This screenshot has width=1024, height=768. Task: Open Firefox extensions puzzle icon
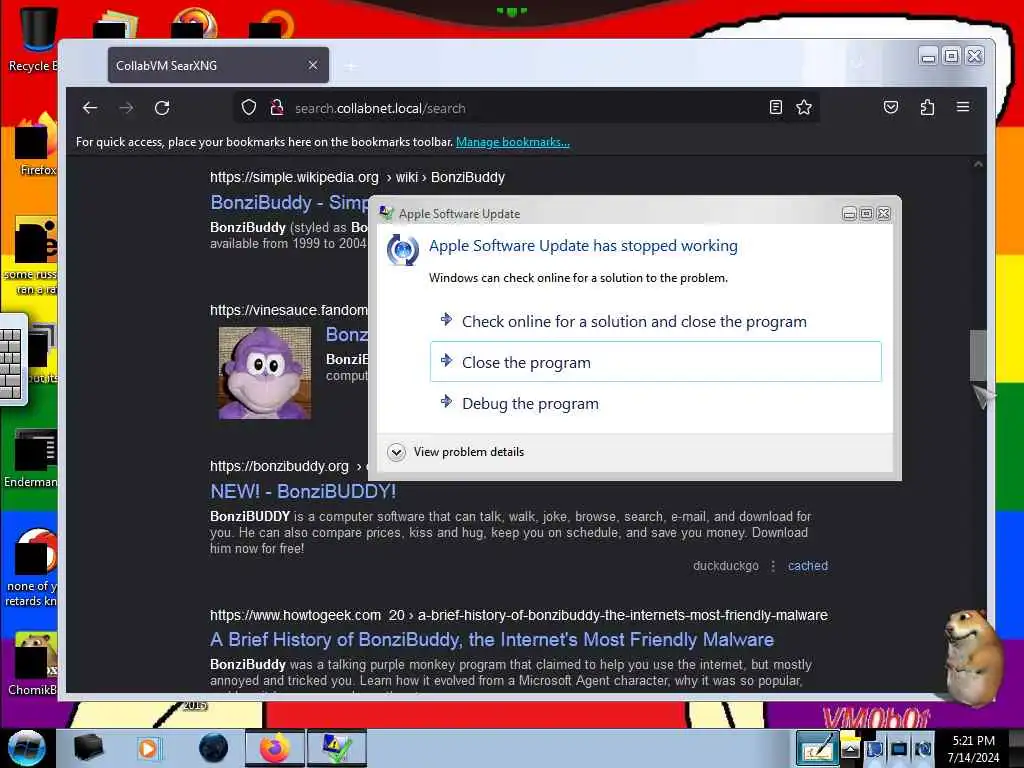pyautogui.click(x=927, y=107)
